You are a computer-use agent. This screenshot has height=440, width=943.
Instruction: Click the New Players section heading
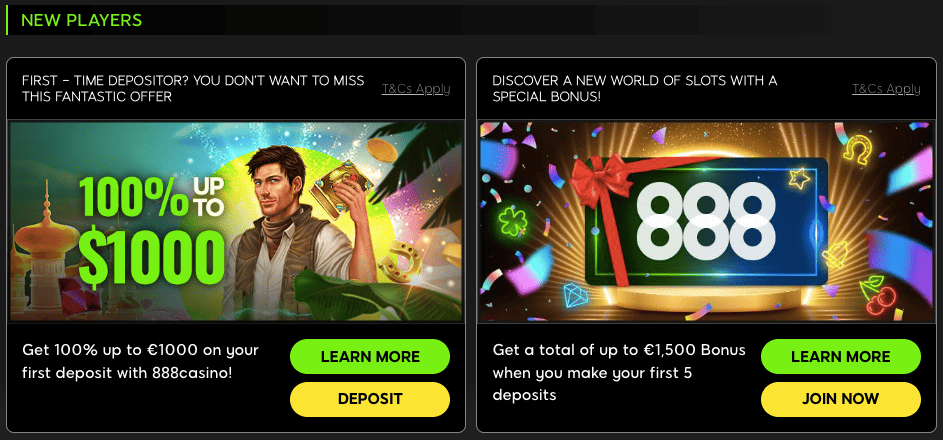(x=82, y=20)
